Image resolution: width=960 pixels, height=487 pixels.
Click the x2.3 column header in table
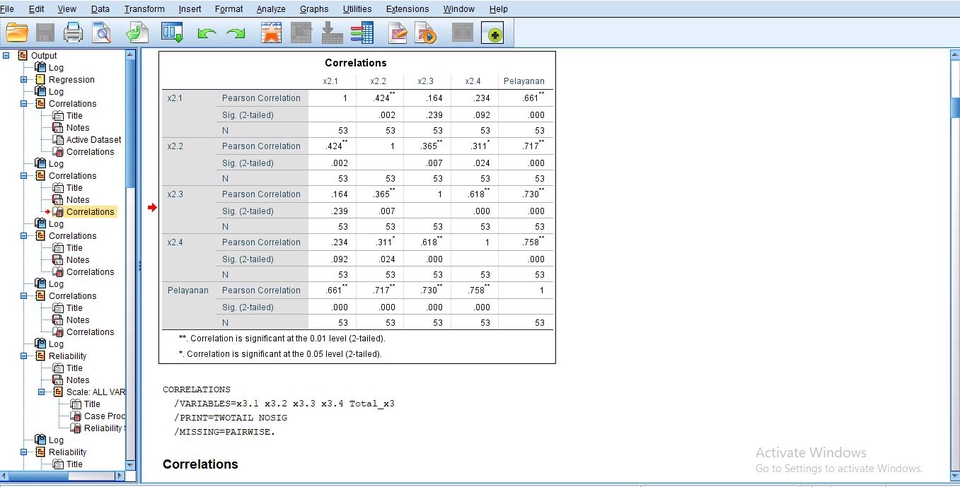coord(426,81)
